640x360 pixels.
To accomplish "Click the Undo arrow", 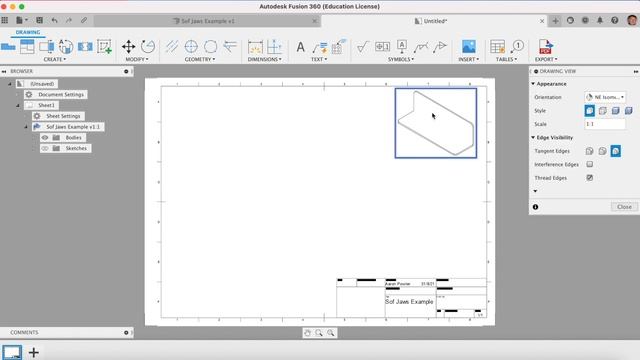I will click(x=54, y=20).
